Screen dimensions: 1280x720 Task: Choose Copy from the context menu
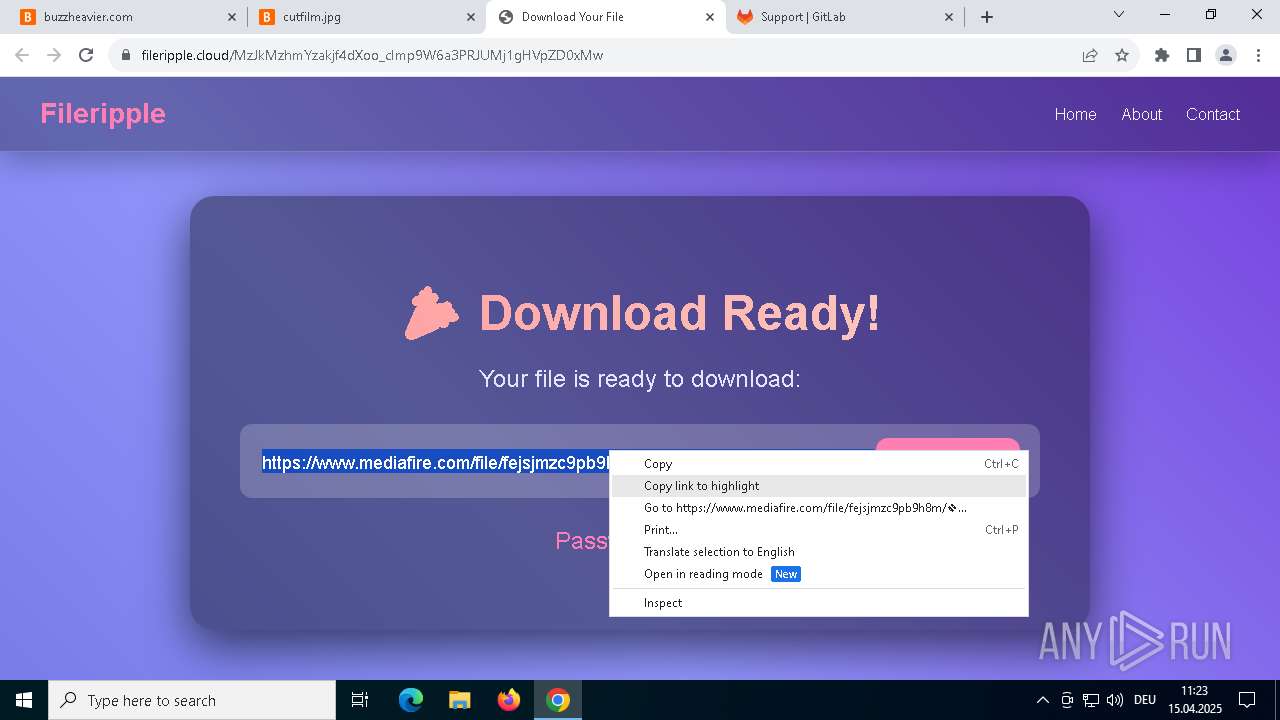pyautogui.click(x=819, y=464)
